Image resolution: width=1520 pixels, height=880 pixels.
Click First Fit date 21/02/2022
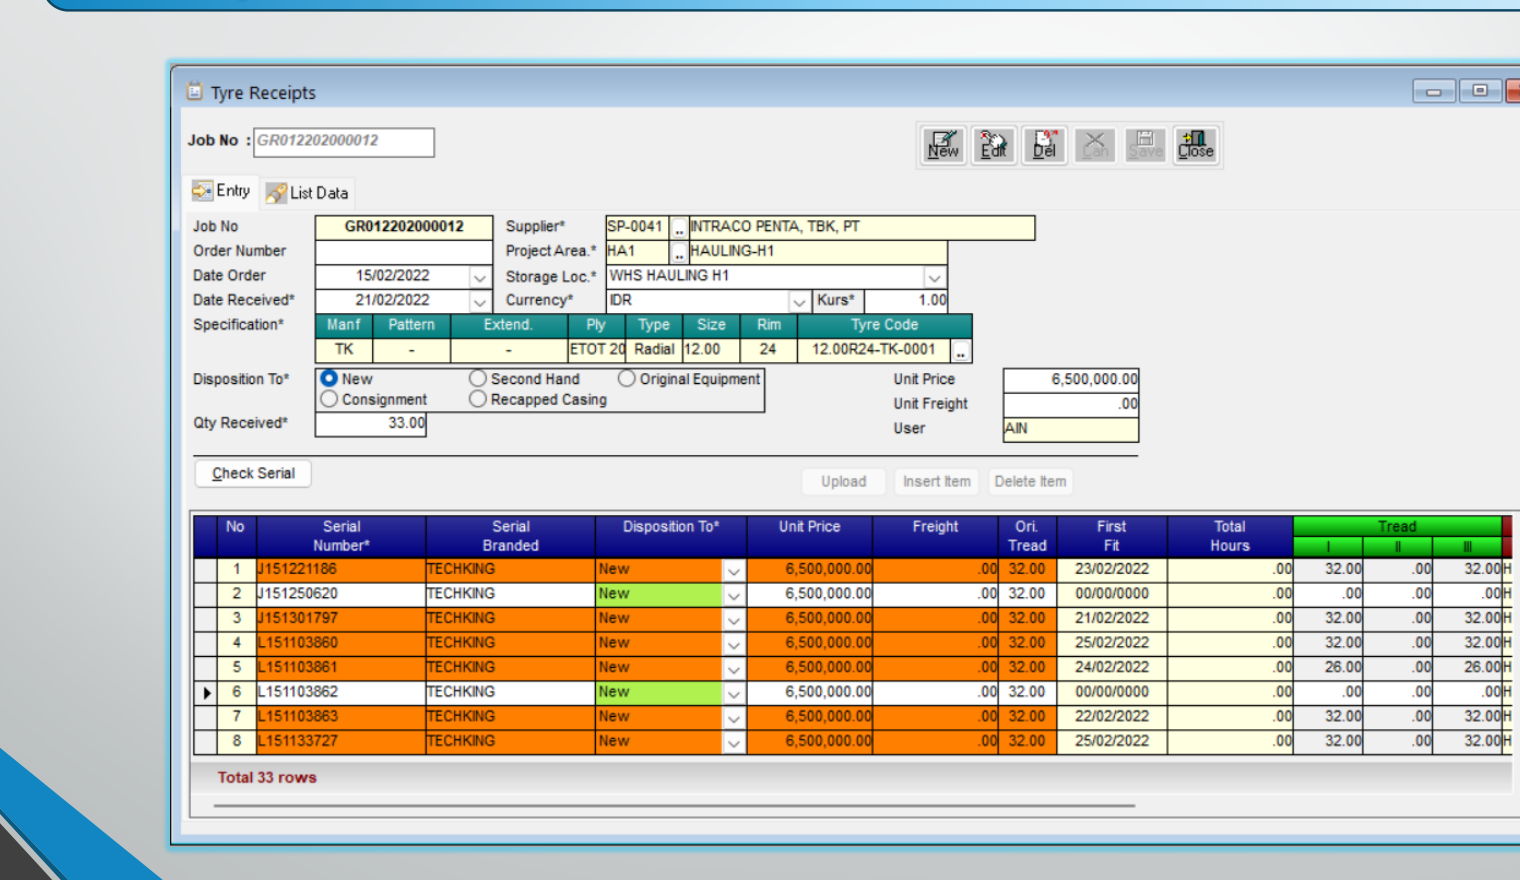click(1112, 618)
